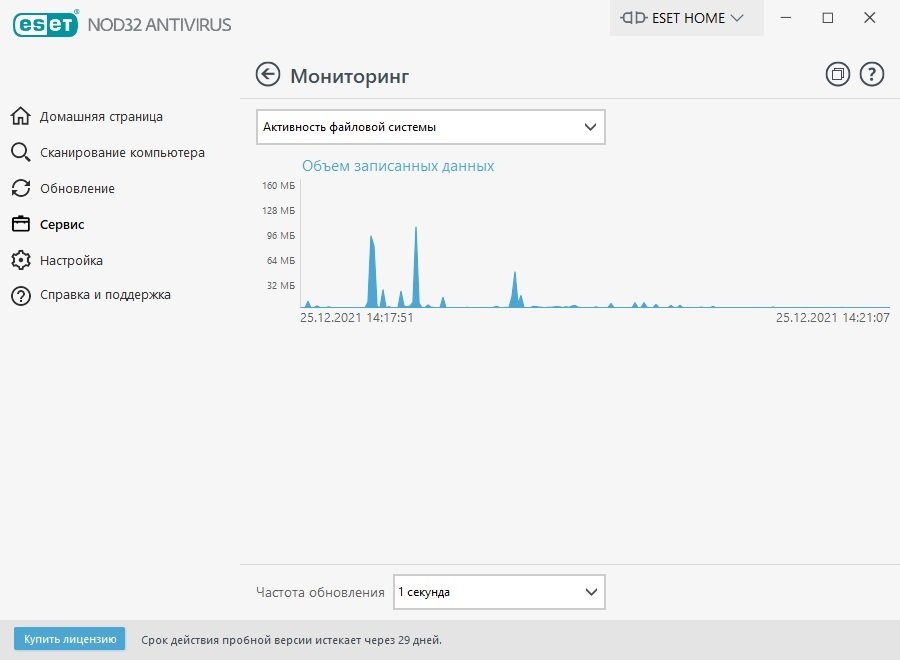
Task: Click the tallest spike in the activity graph
Action: (x=416, y=267)
